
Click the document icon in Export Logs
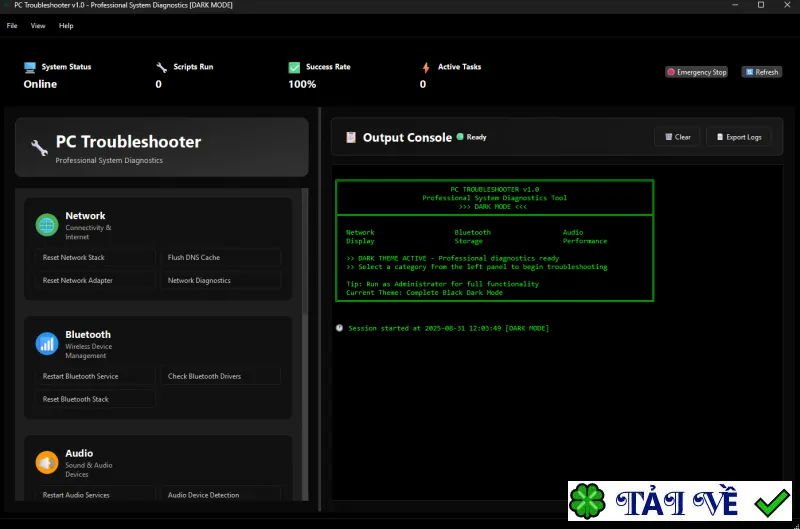720,137
